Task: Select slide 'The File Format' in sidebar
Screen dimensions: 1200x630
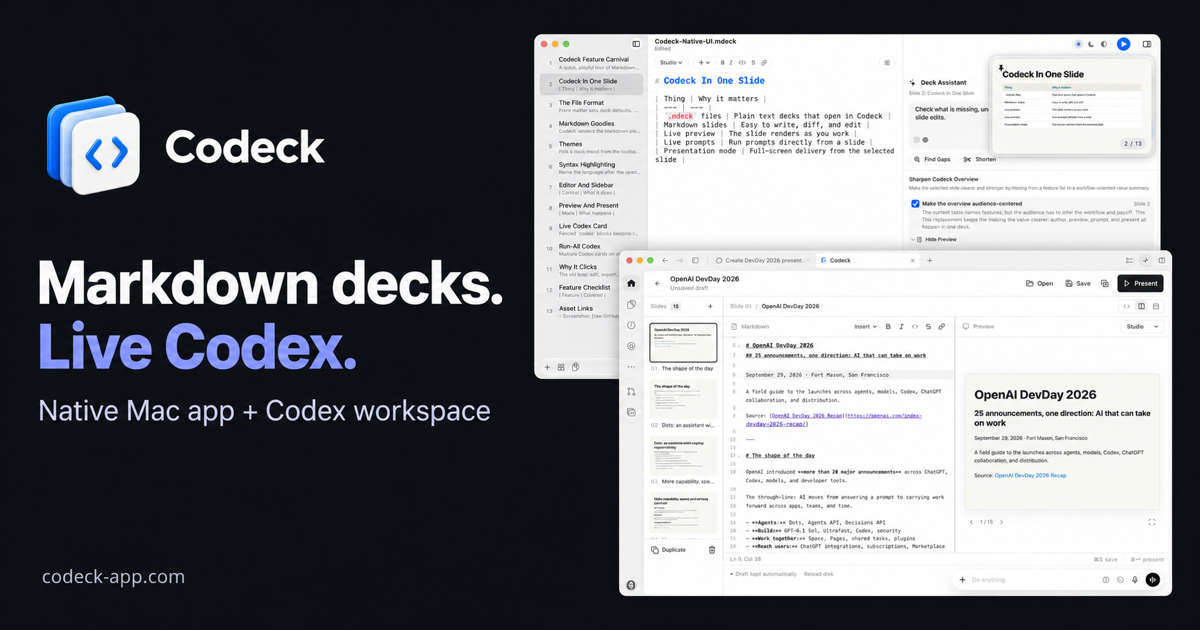Action: coord(592,105)
